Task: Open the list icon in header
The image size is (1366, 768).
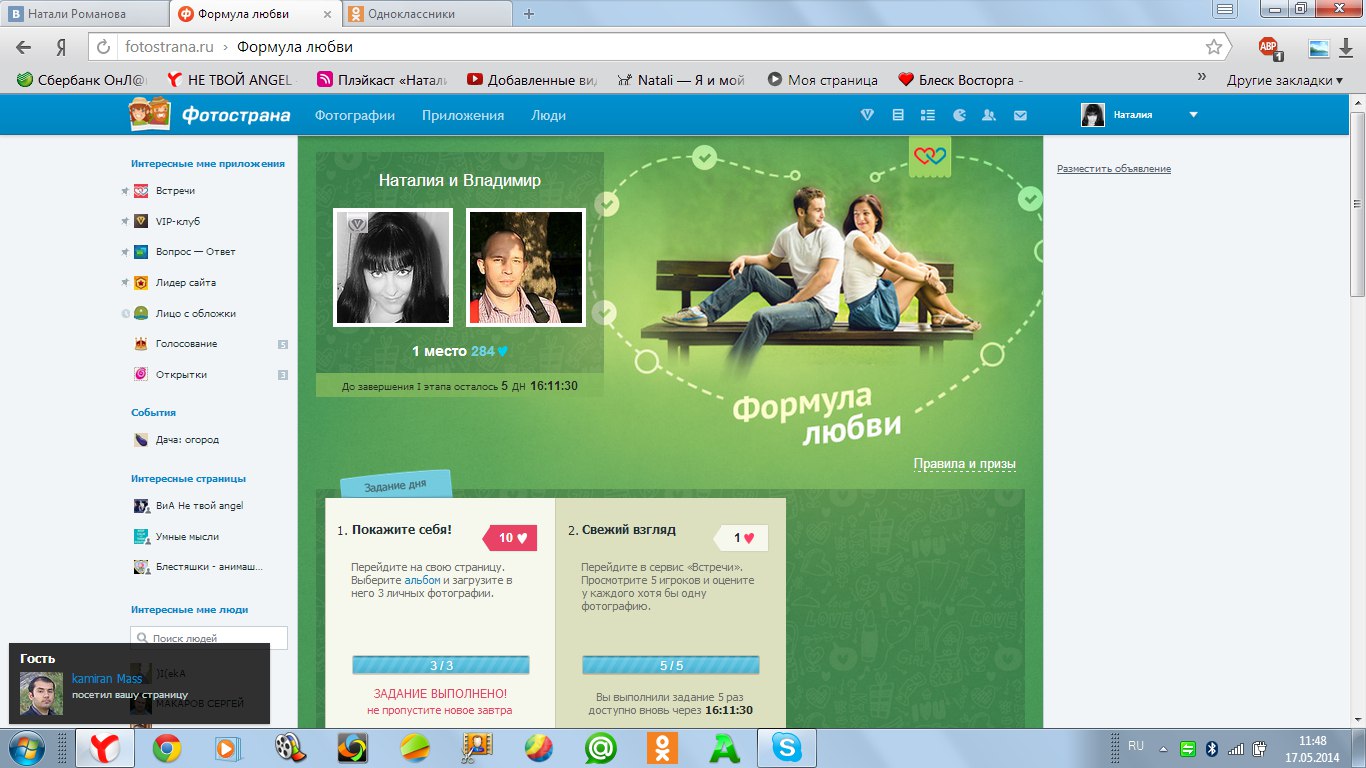Action: pos(928,115)
